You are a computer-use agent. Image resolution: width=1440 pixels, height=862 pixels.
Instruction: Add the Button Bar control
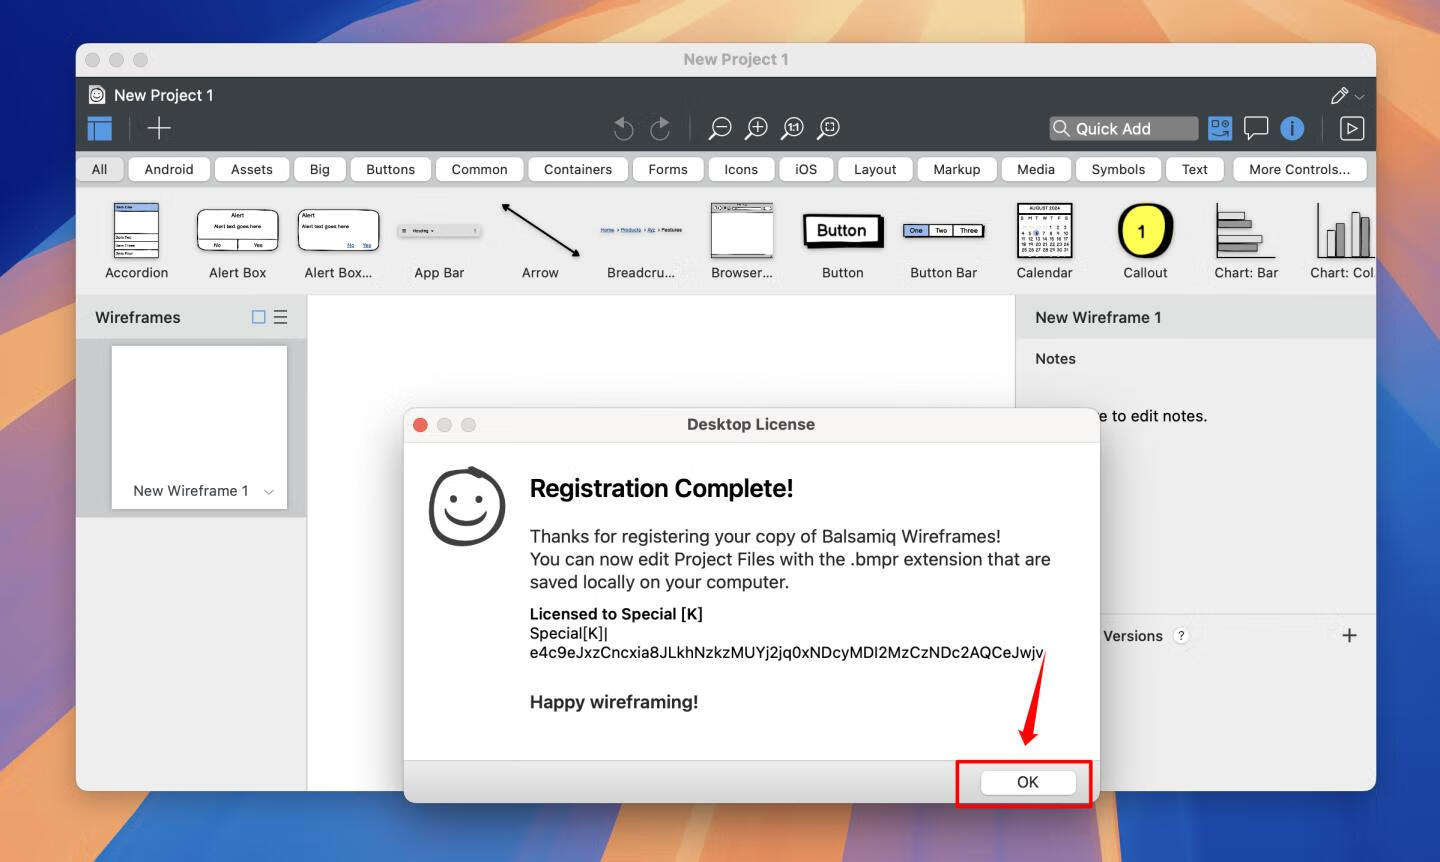point(944,241)
